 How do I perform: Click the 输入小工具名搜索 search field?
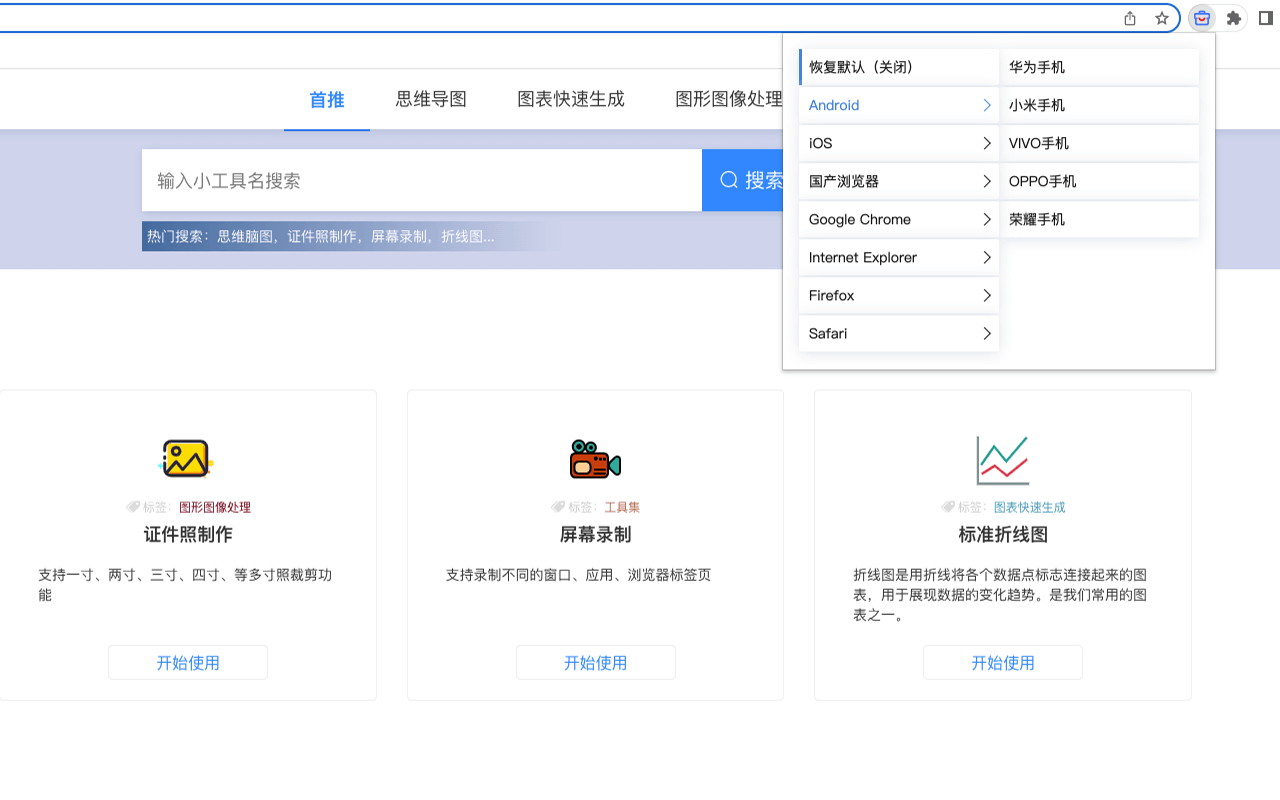click(422, 180)
